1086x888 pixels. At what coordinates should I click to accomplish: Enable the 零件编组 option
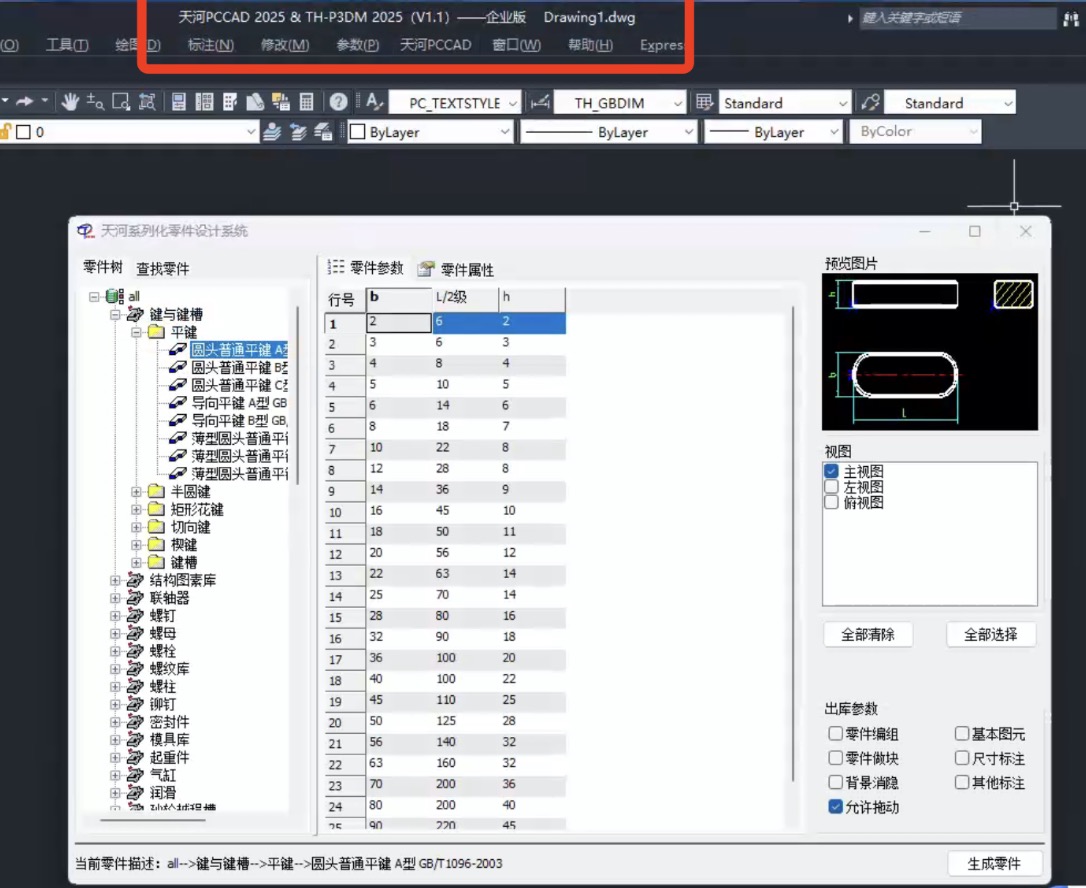pos(835,733)
